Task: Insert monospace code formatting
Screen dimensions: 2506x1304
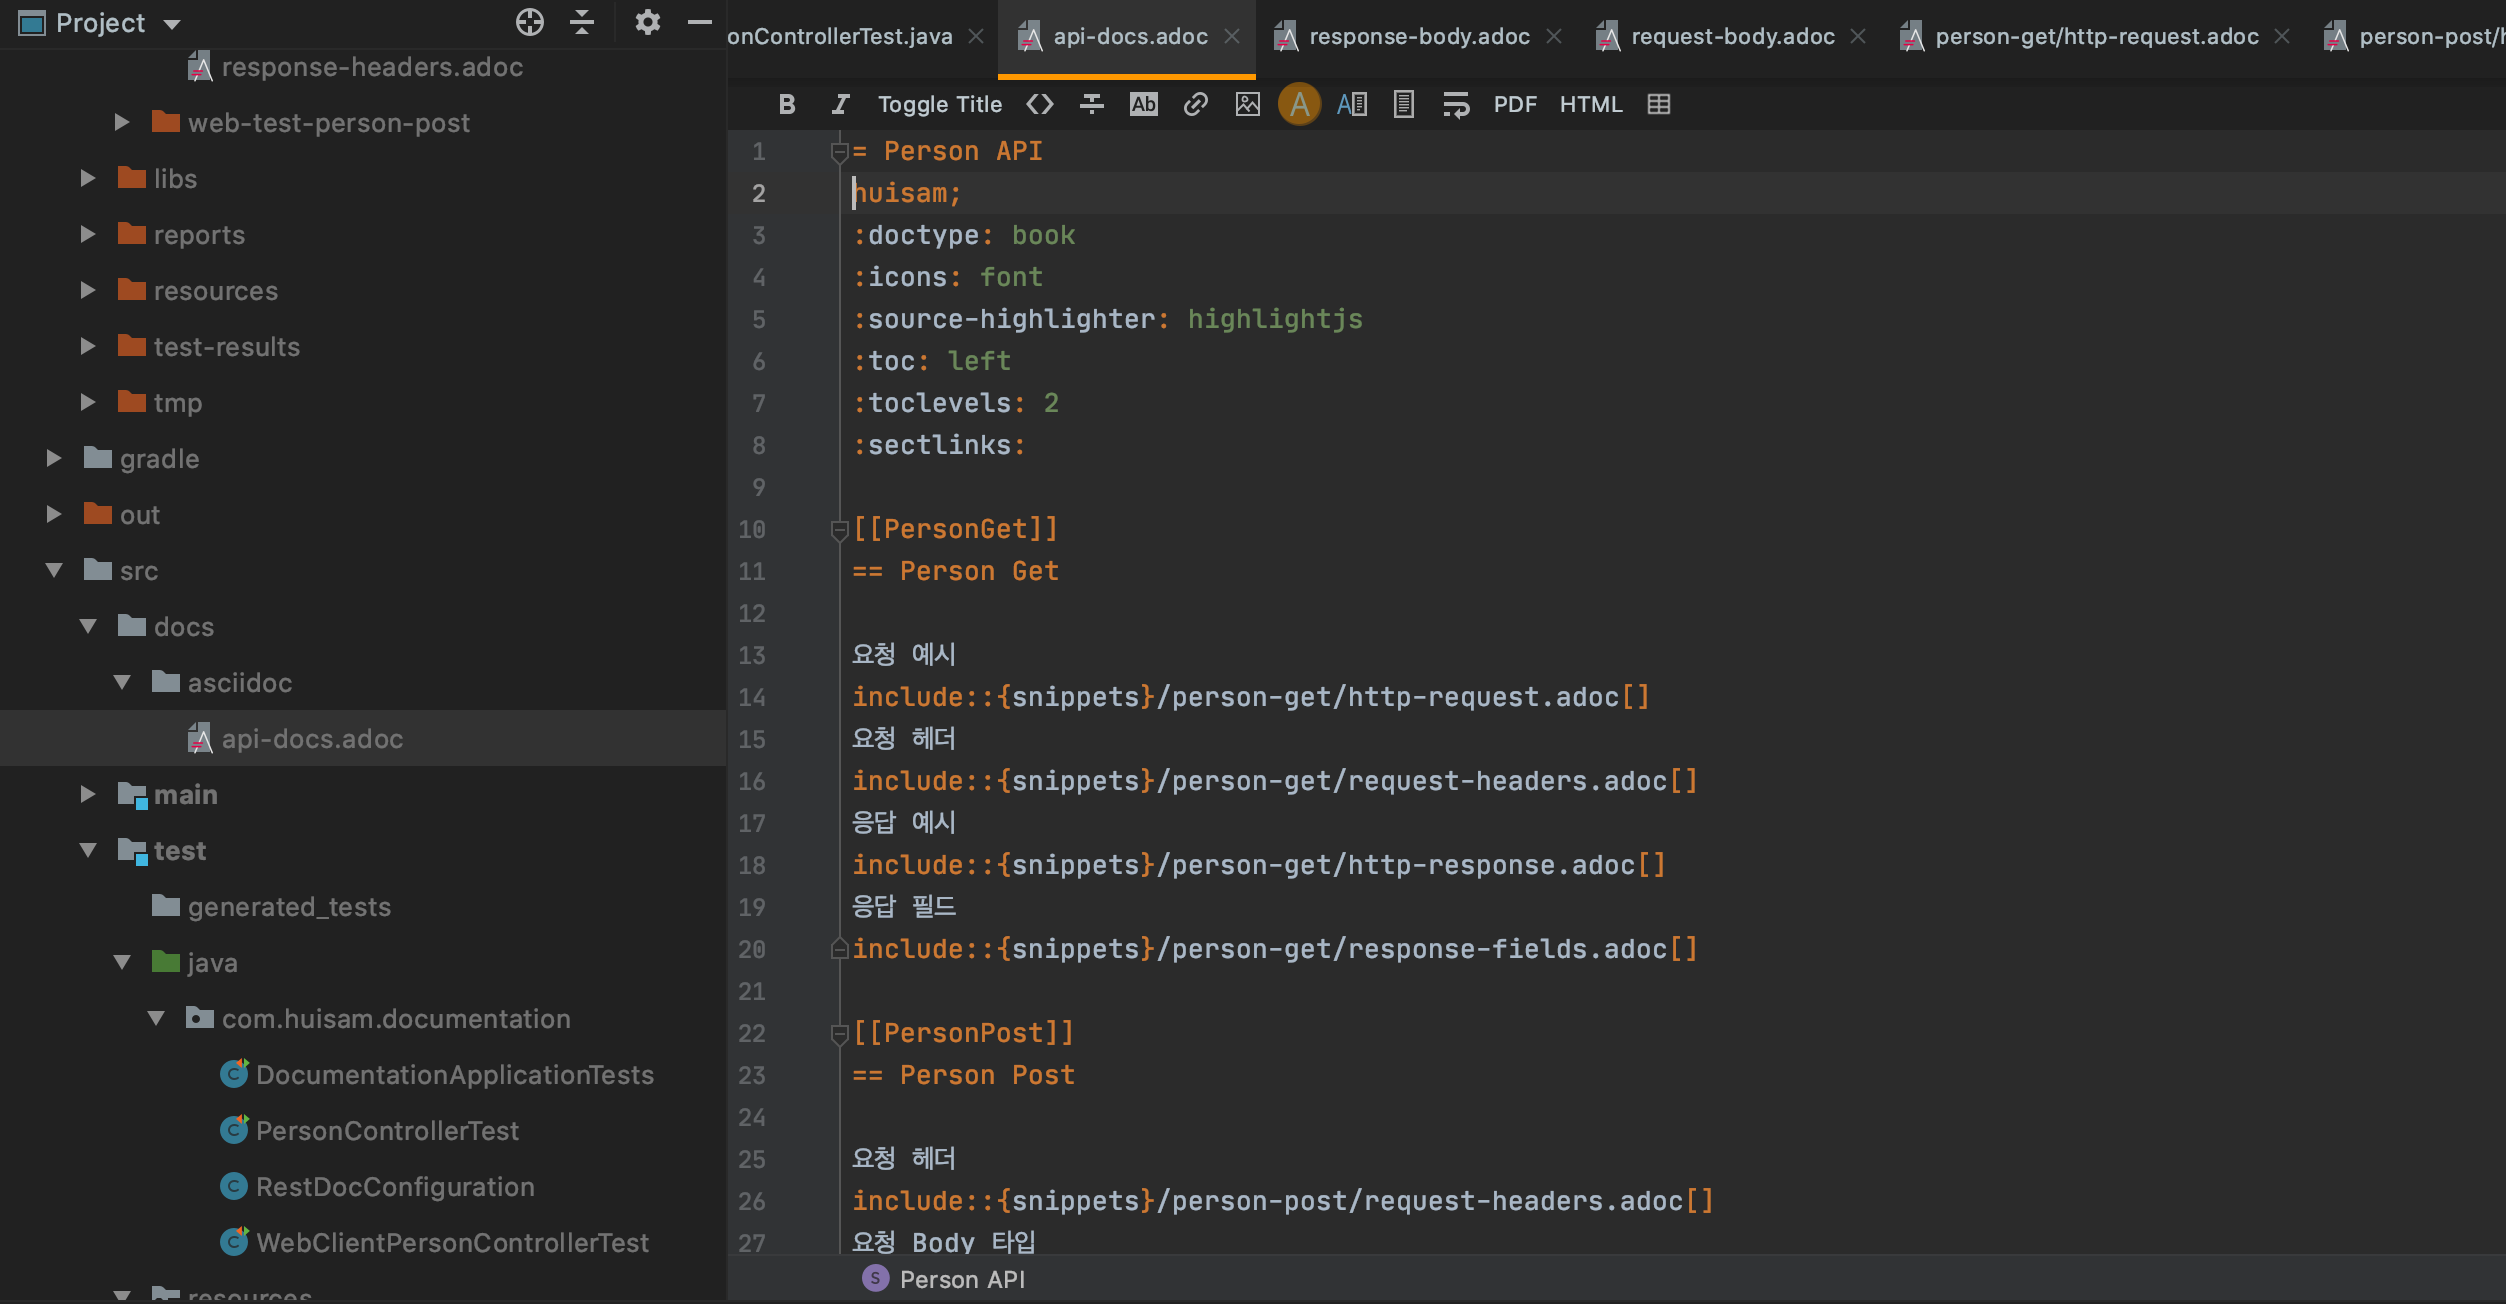Action: [1040, 104]
